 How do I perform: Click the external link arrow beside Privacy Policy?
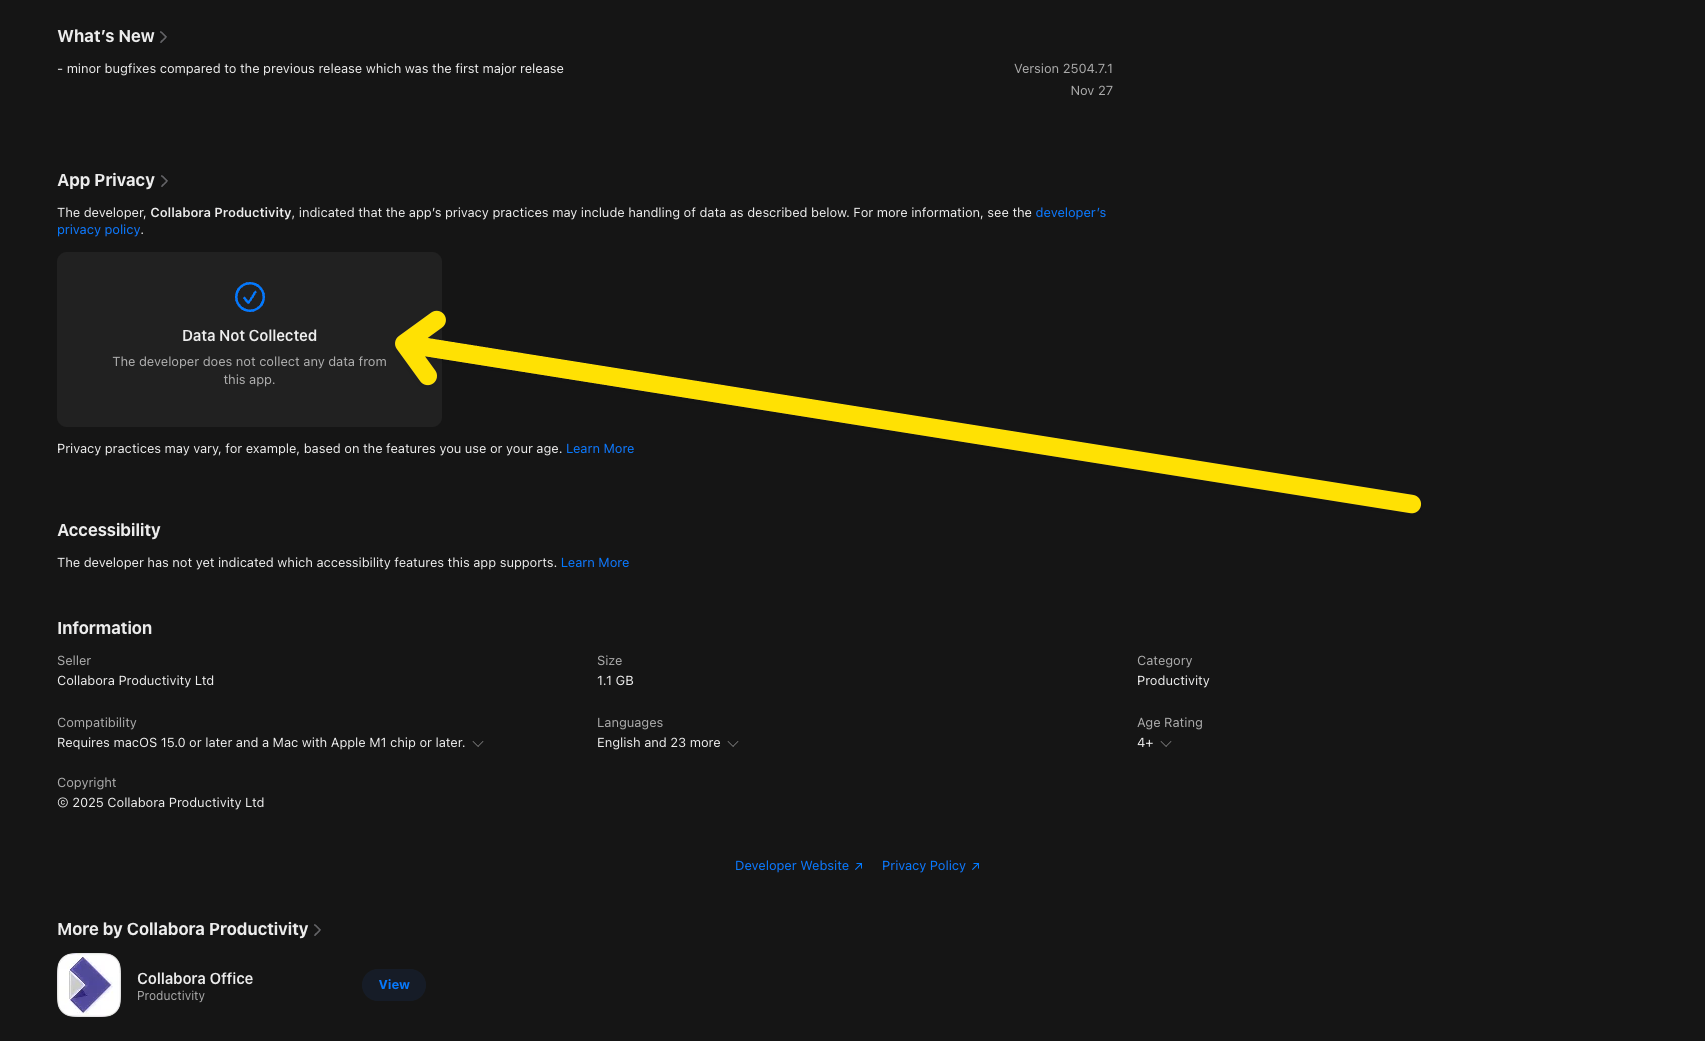(975, 865)
